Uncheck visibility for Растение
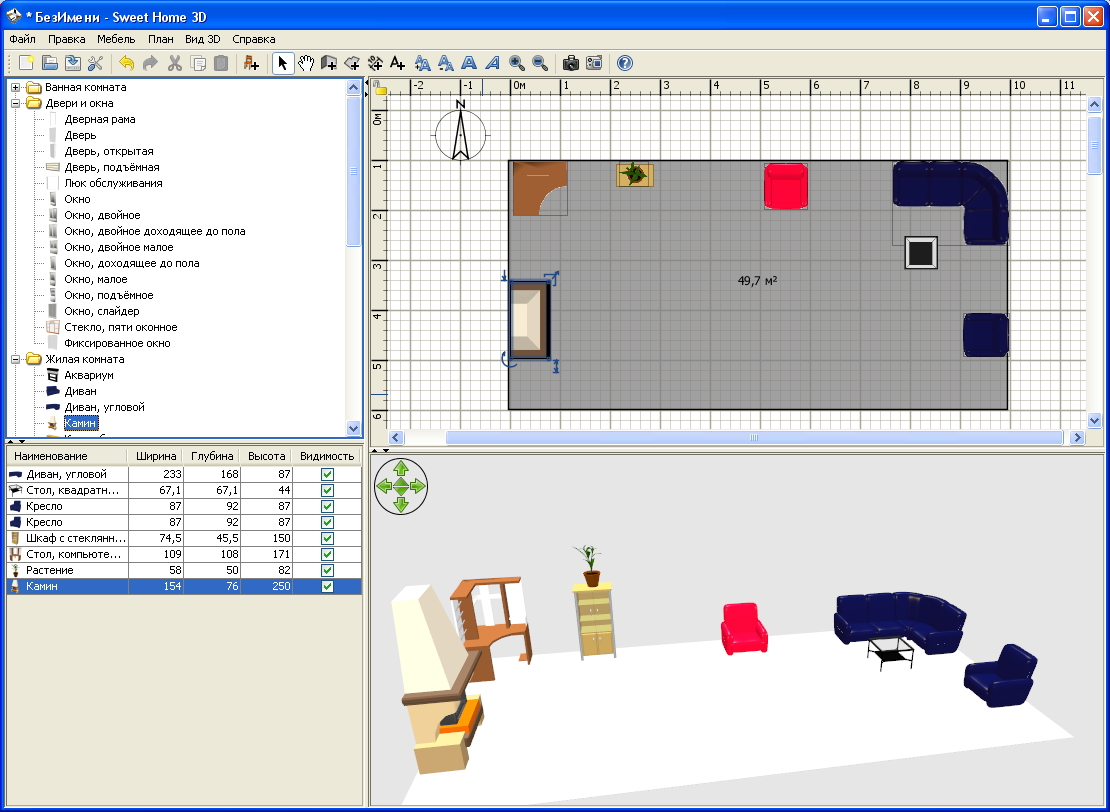 click(x=327, y=570)
